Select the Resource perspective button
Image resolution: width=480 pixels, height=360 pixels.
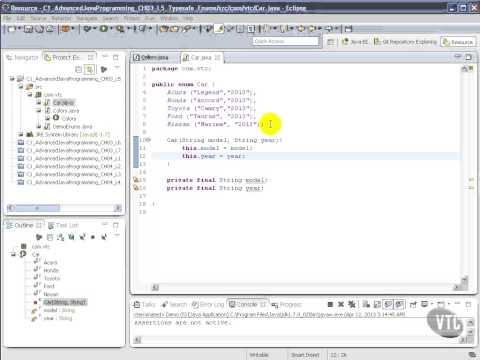pyautogui.click(x=458, y=42)
